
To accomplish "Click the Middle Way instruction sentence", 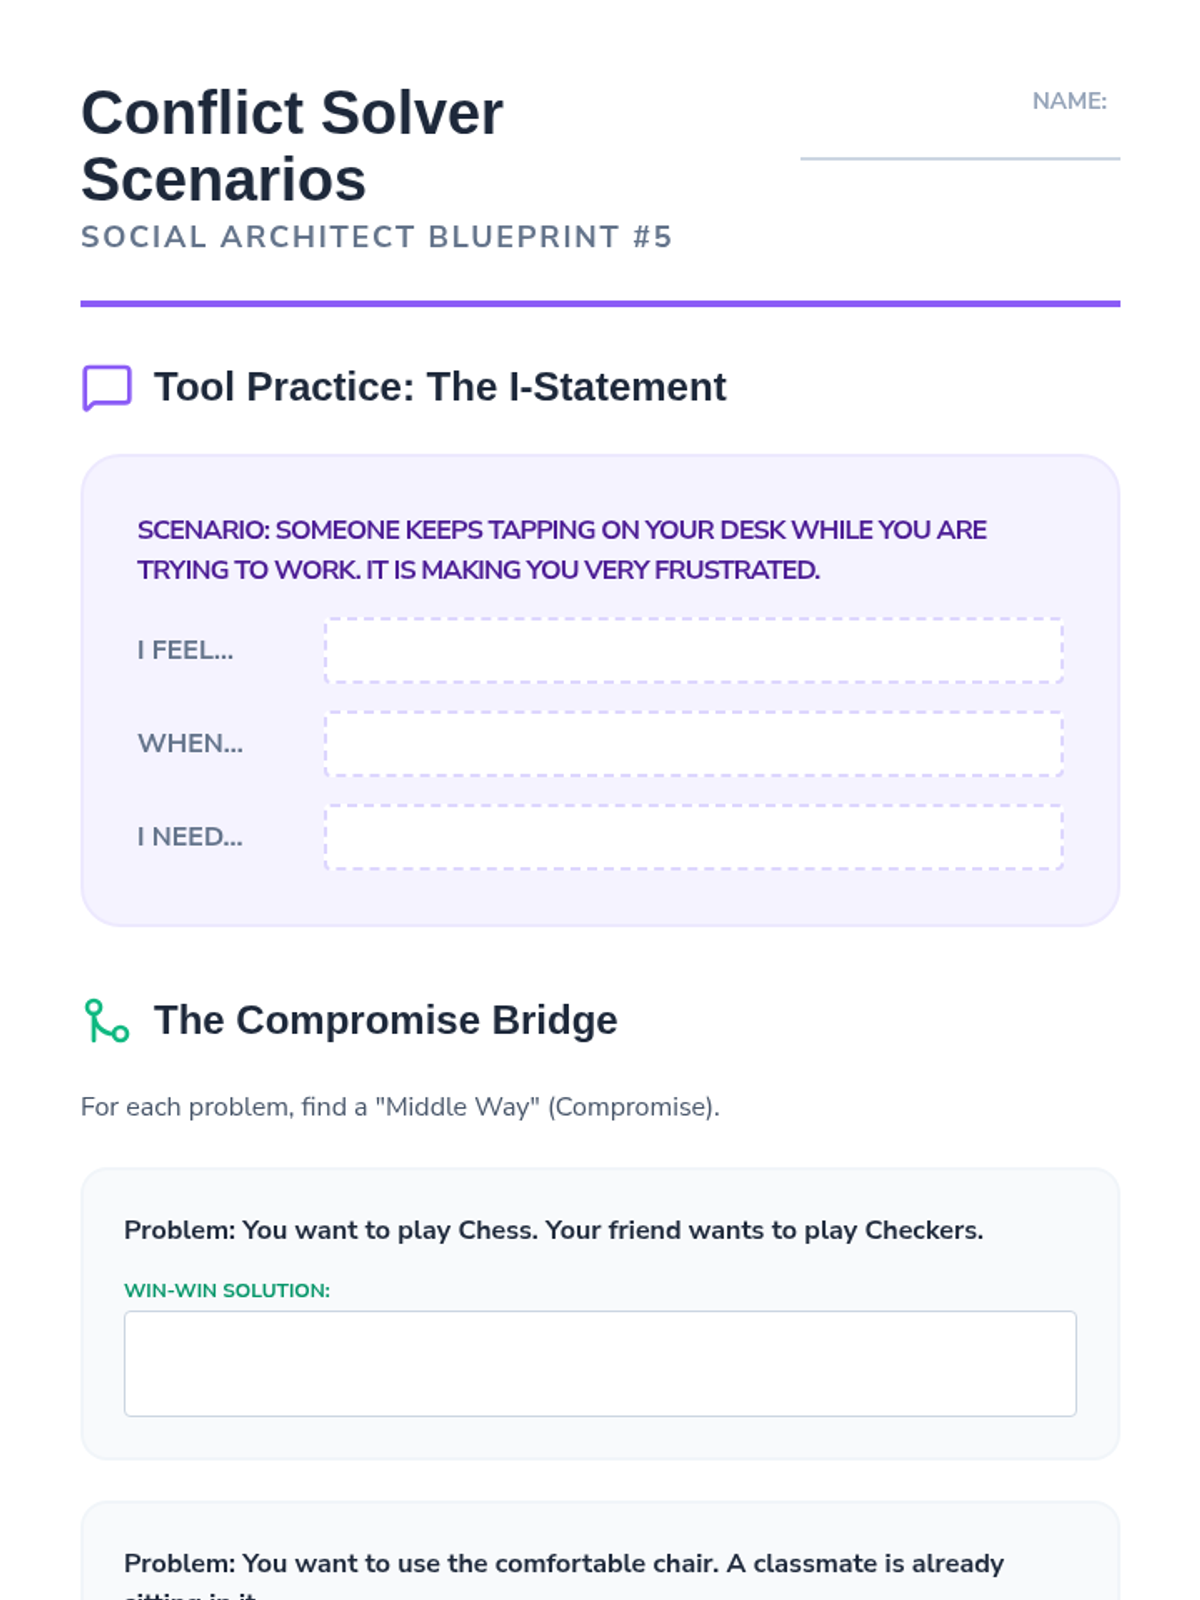I will coord(400,1107).
